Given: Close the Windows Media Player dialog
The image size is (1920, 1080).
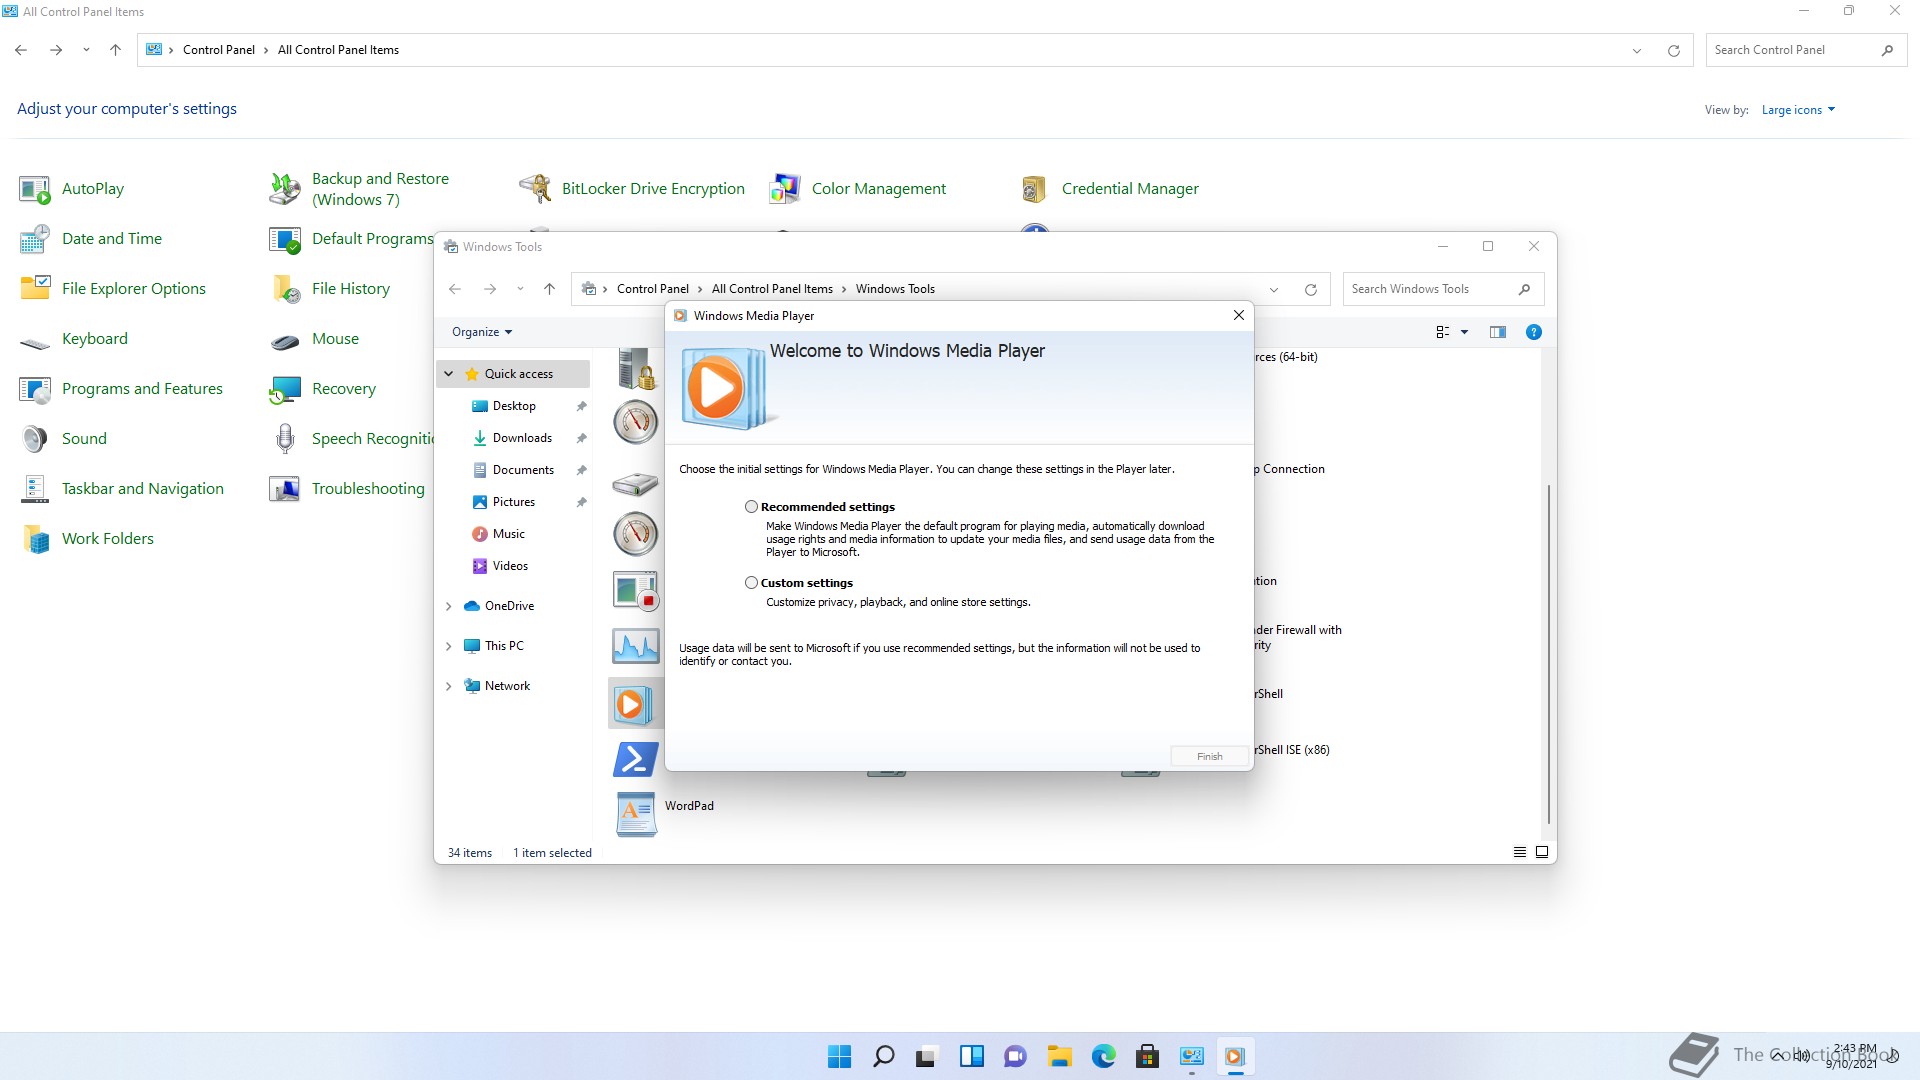Looking at the screenshot, I should click(1239, 315).
